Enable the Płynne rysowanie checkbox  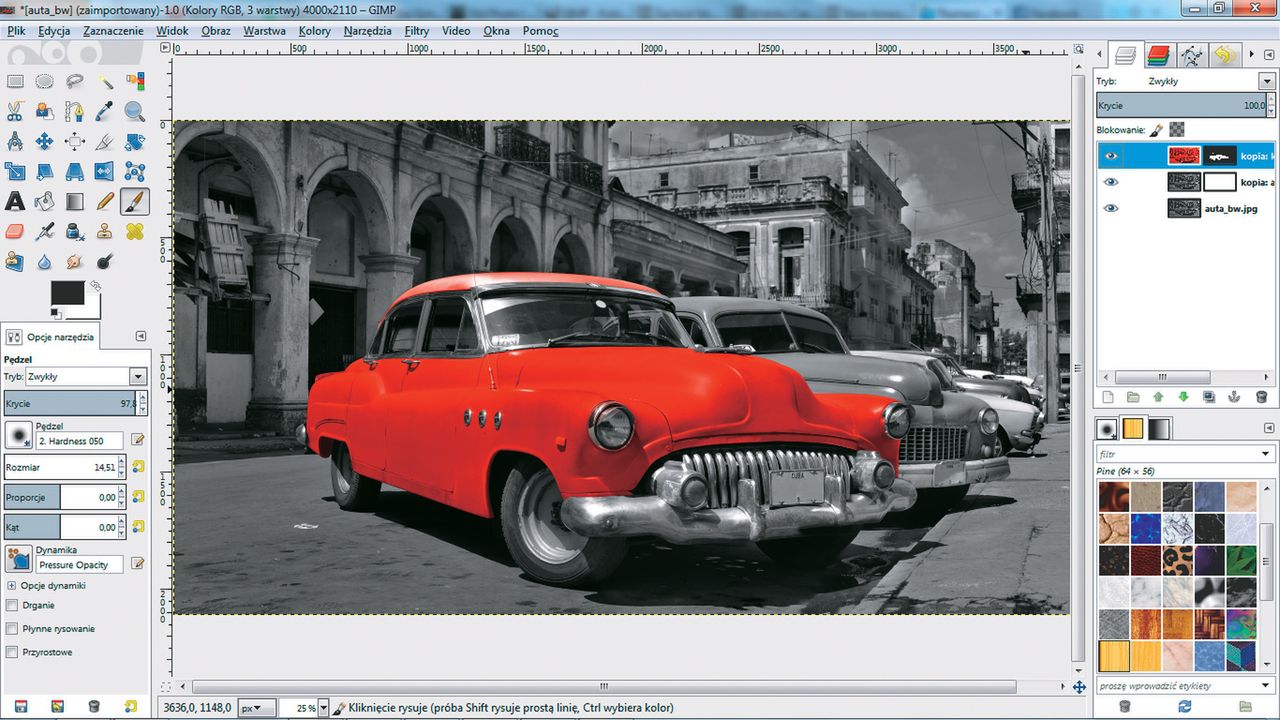(12, 629)
